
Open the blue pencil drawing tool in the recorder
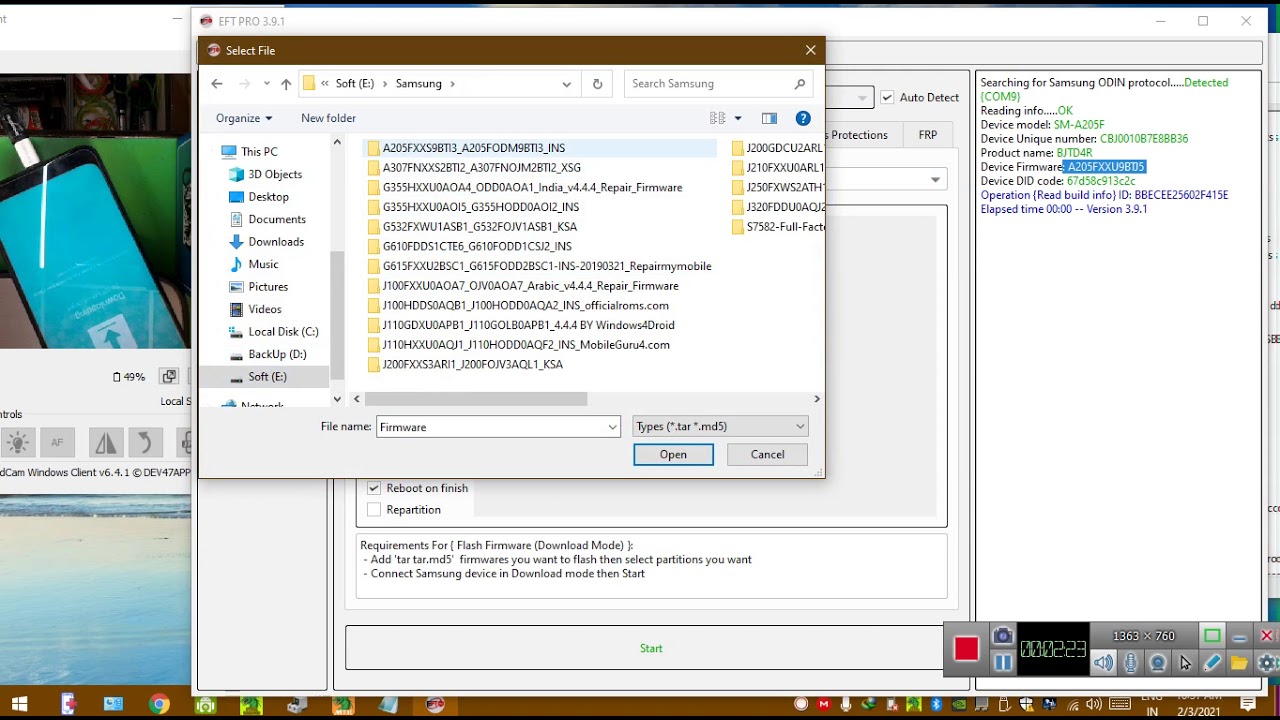point(1212,662)
